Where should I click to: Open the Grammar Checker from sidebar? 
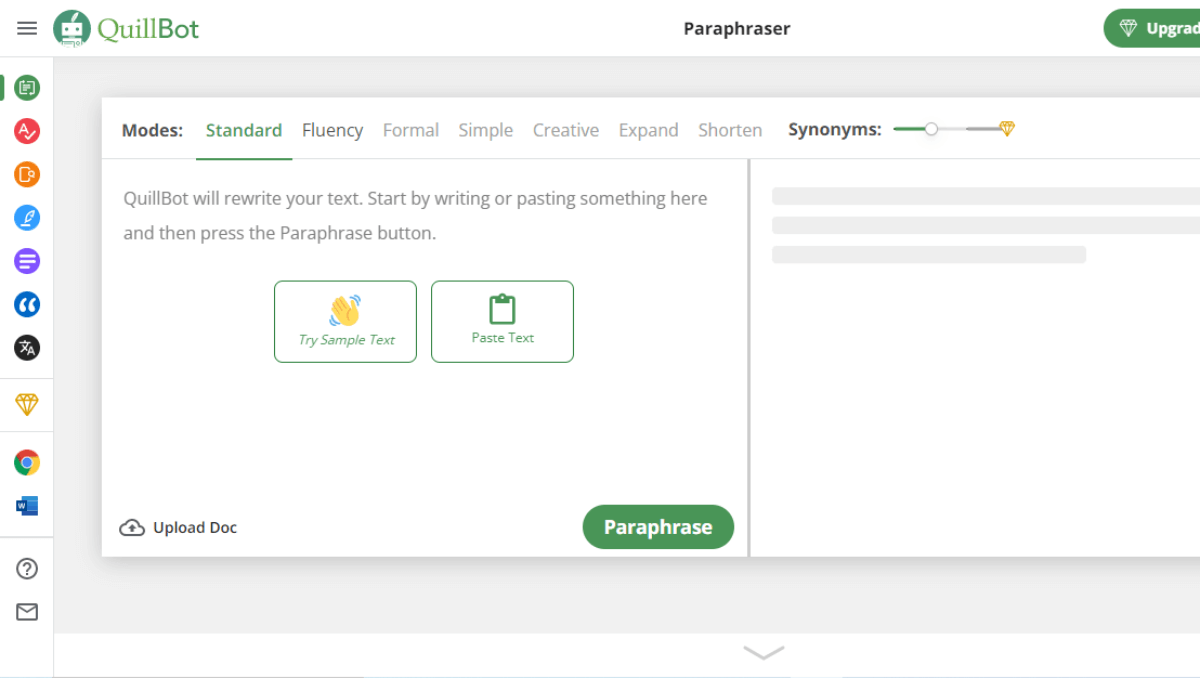tap(27, 130)
